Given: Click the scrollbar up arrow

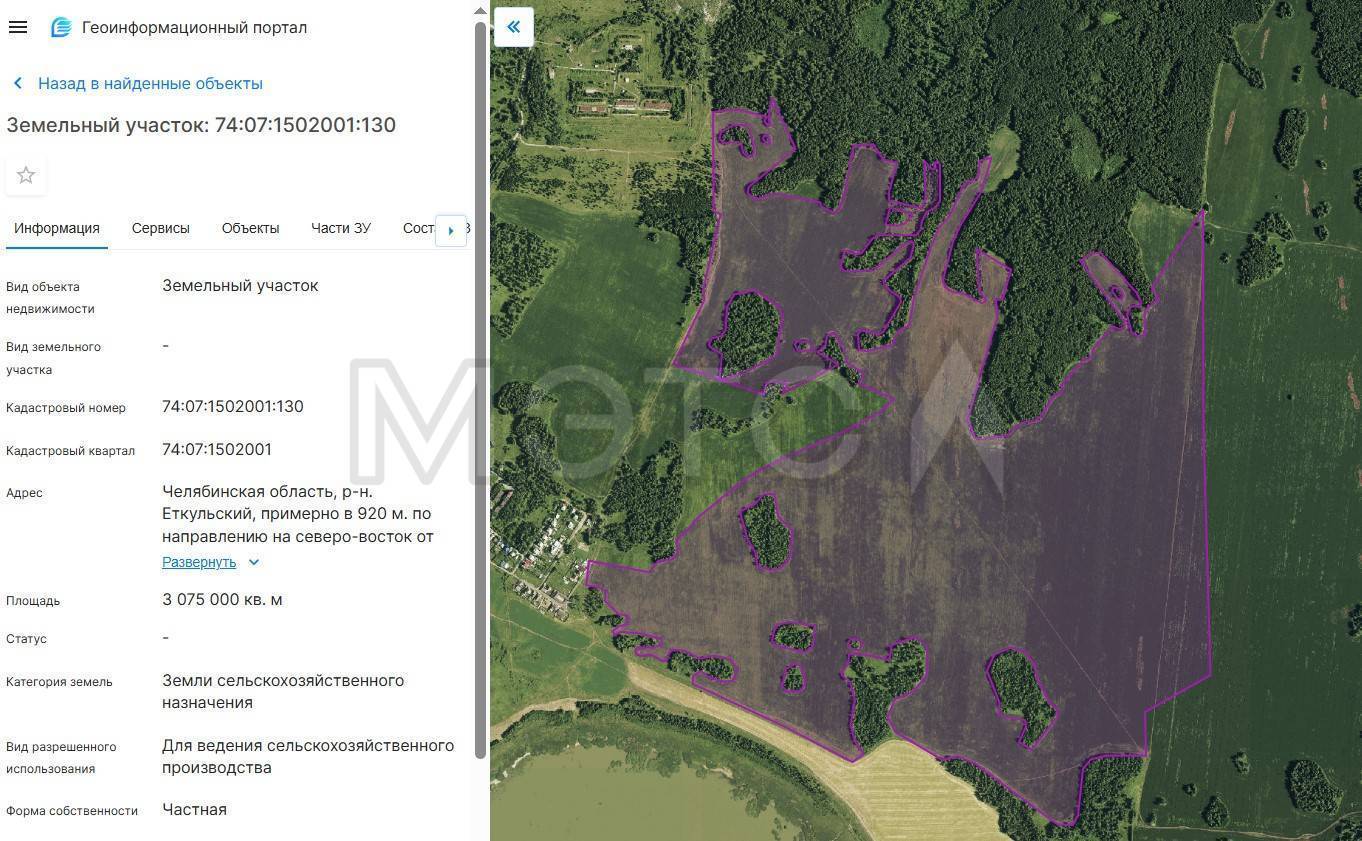Looking at the screenshot, I should pyautogui.click(x=480, y=12).
